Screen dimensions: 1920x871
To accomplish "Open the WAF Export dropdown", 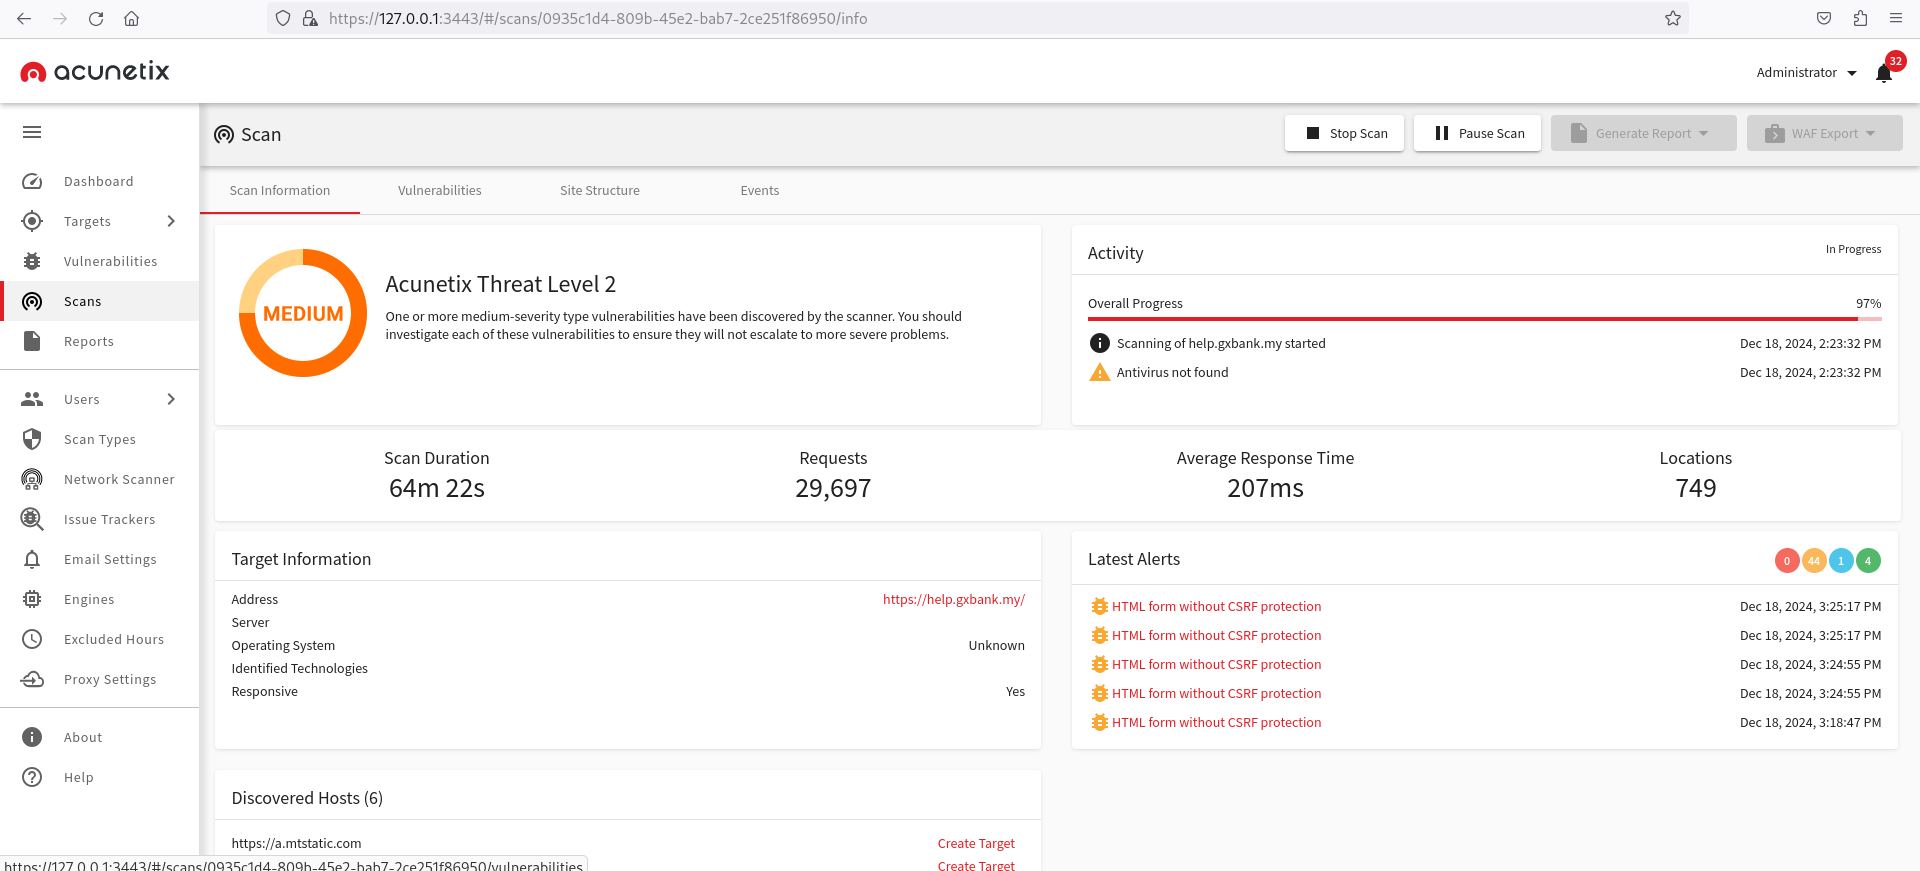I will tap(1824, 133).
